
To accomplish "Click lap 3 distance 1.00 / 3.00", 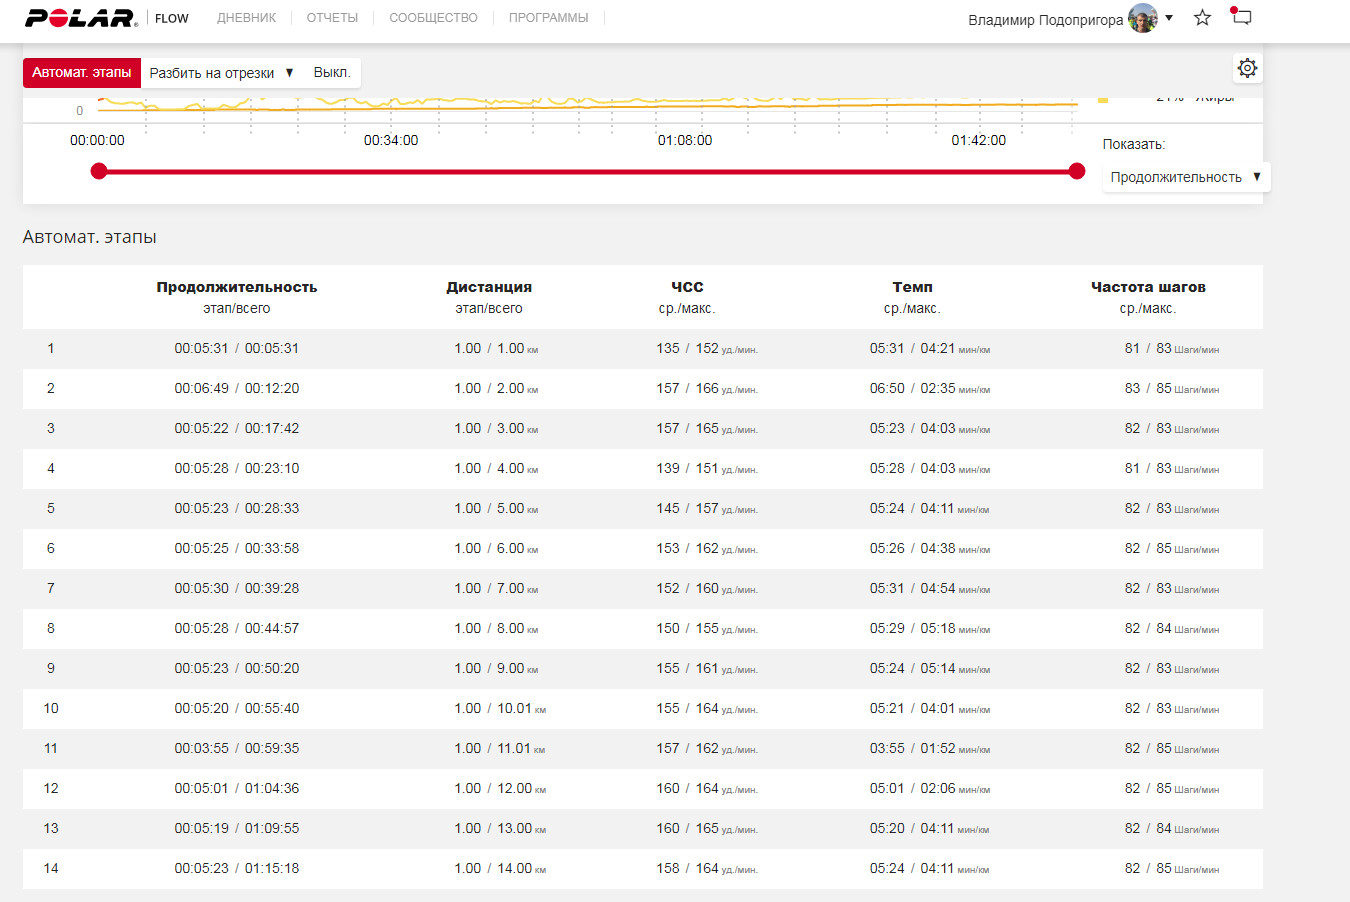I will 496,428.
